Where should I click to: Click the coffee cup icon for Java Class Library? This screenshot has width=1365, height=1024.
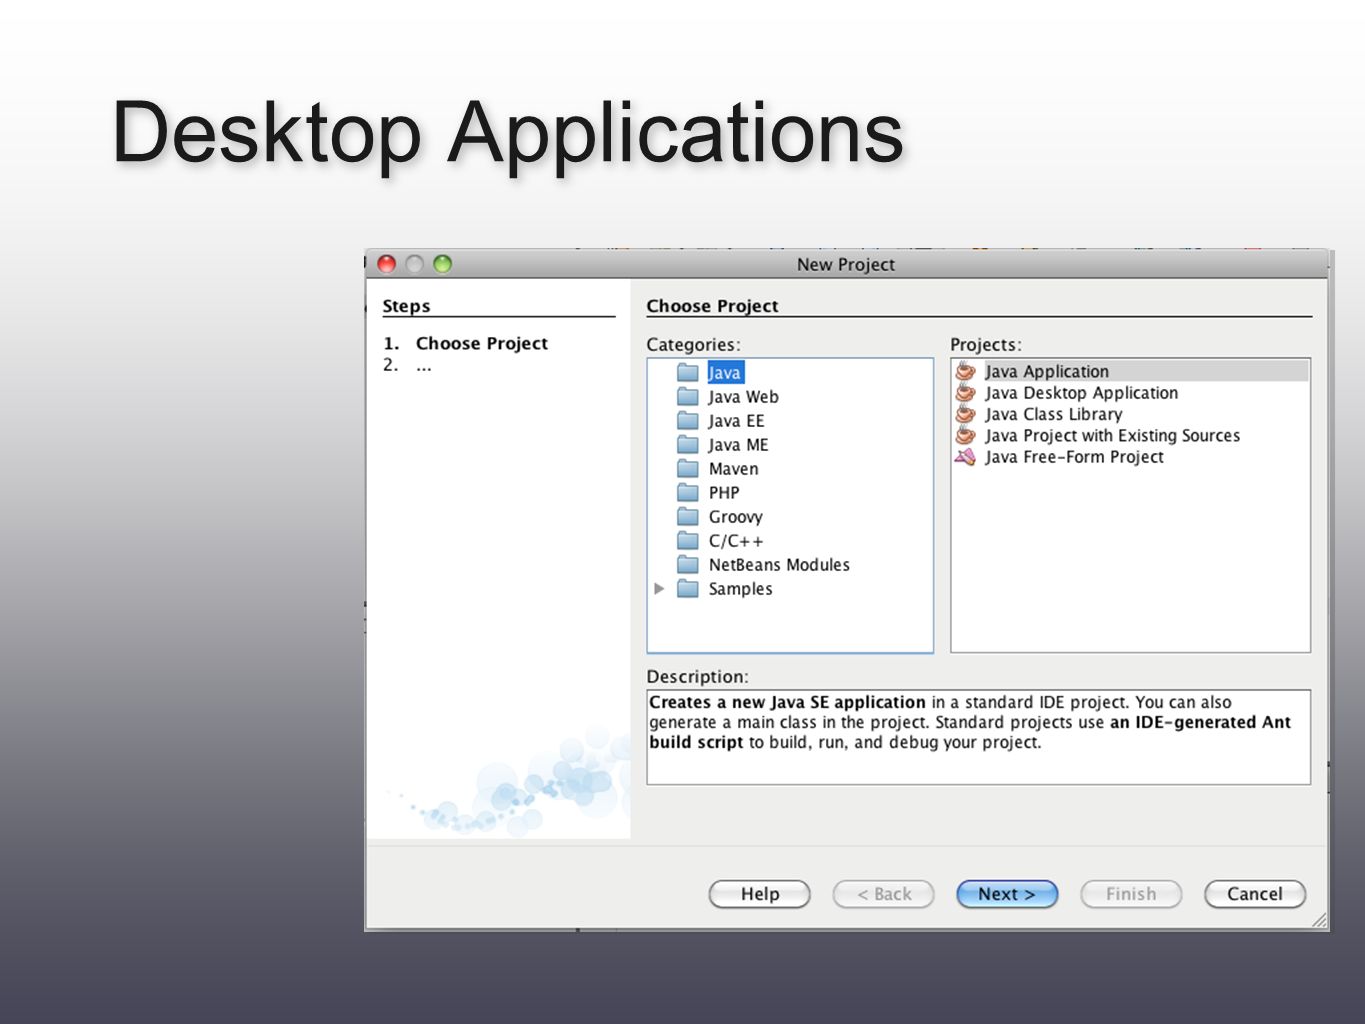965,414
